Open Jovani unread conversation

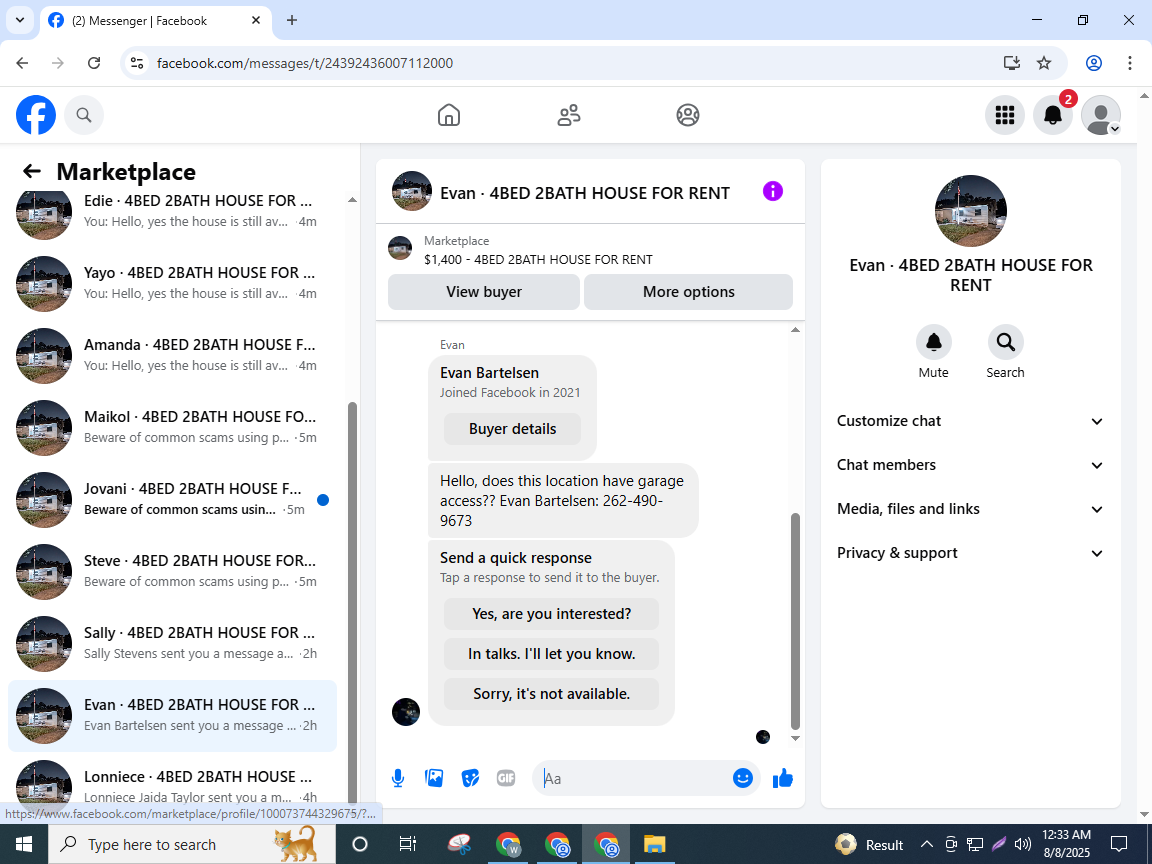tap(173, 500)
